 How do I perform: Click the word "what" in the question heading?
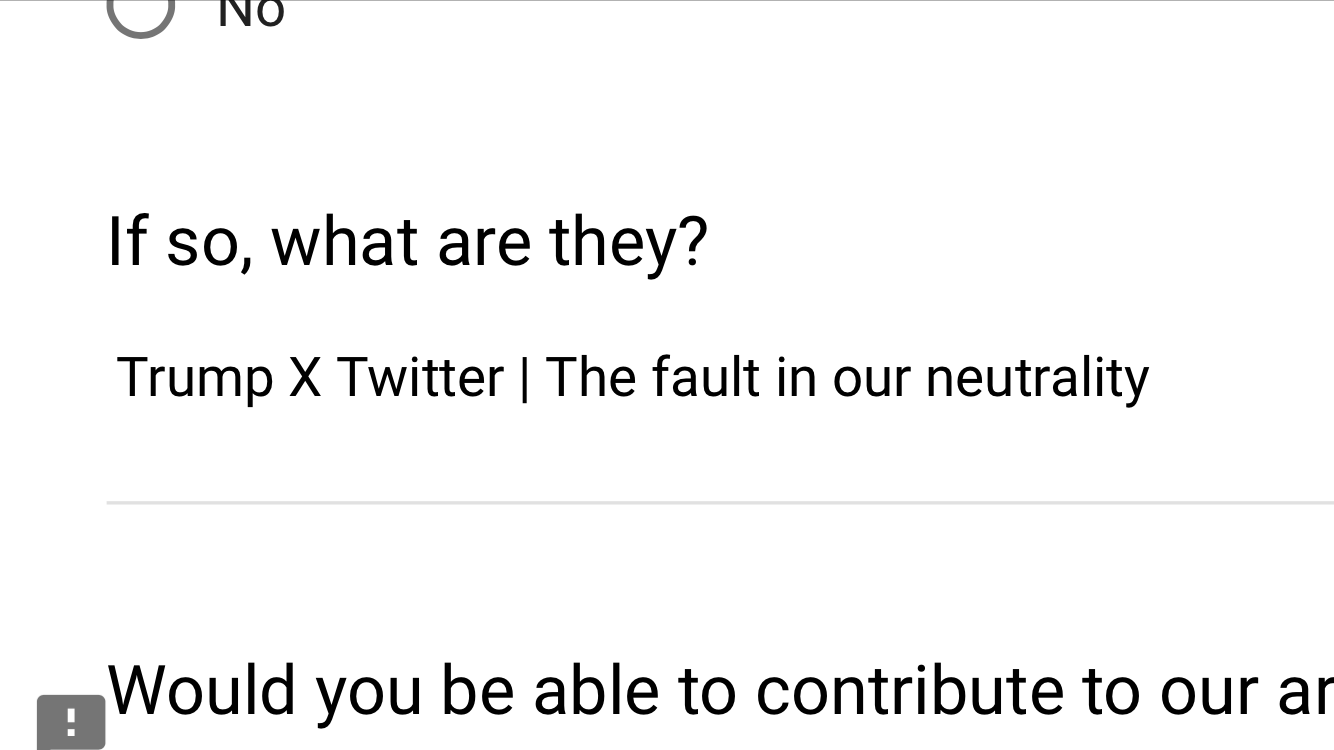pos(345,242)
